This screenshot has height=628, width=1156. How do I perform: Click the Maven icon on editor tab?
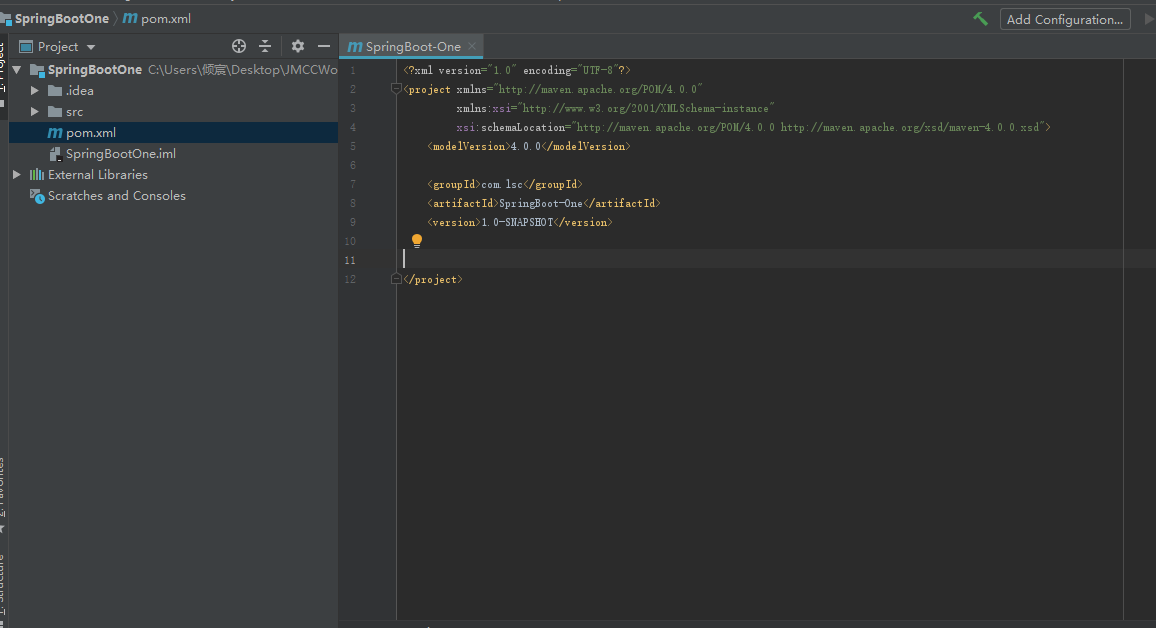pos(355,46)
